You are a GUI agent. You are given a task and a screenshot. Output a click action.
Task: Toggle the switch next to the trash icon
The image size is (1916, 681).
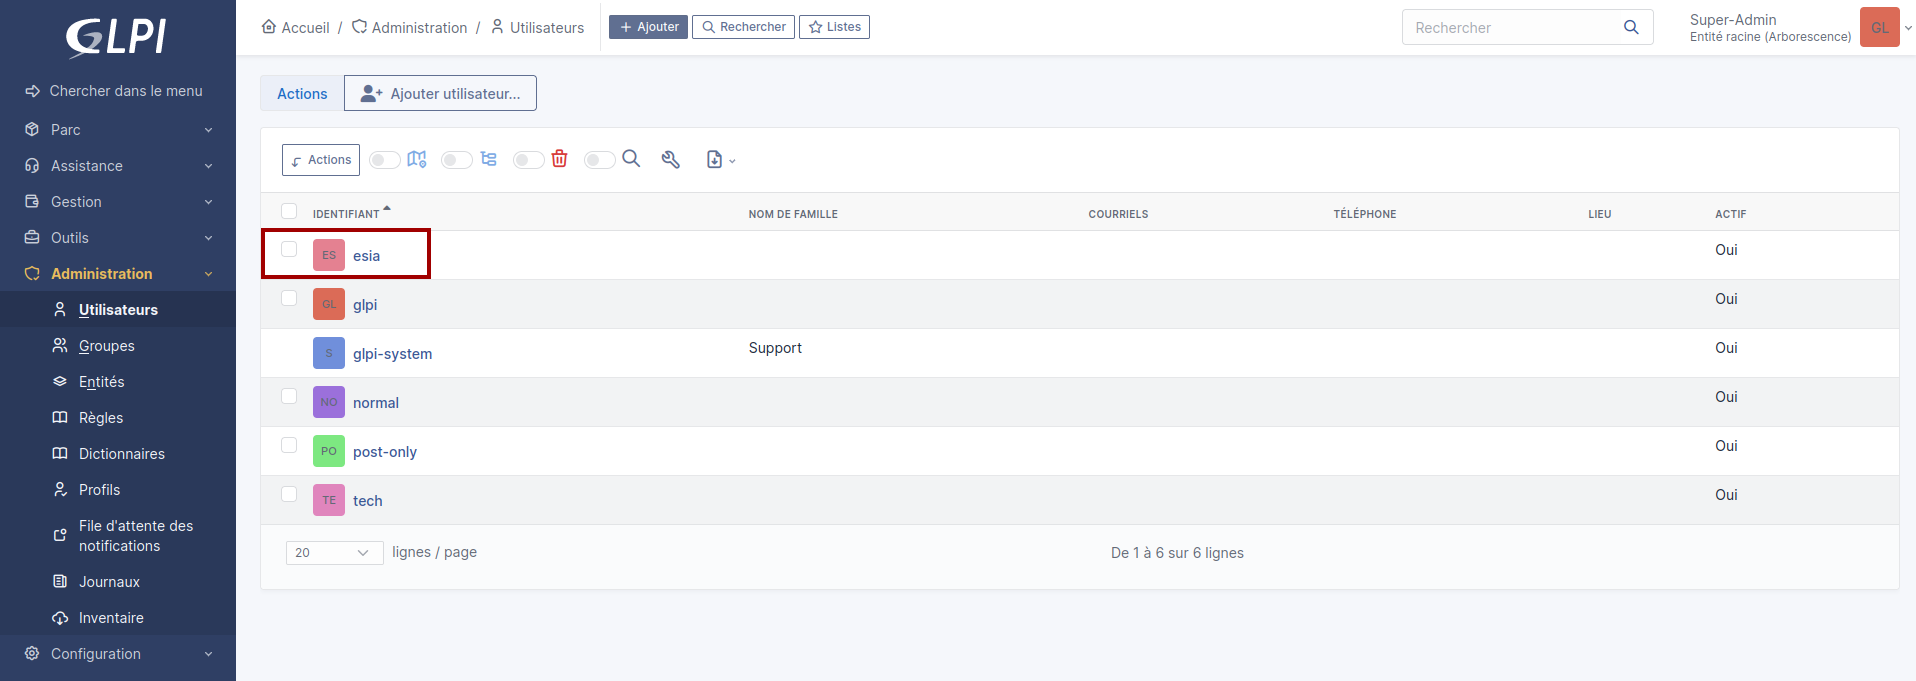click(x=529, y=160)
